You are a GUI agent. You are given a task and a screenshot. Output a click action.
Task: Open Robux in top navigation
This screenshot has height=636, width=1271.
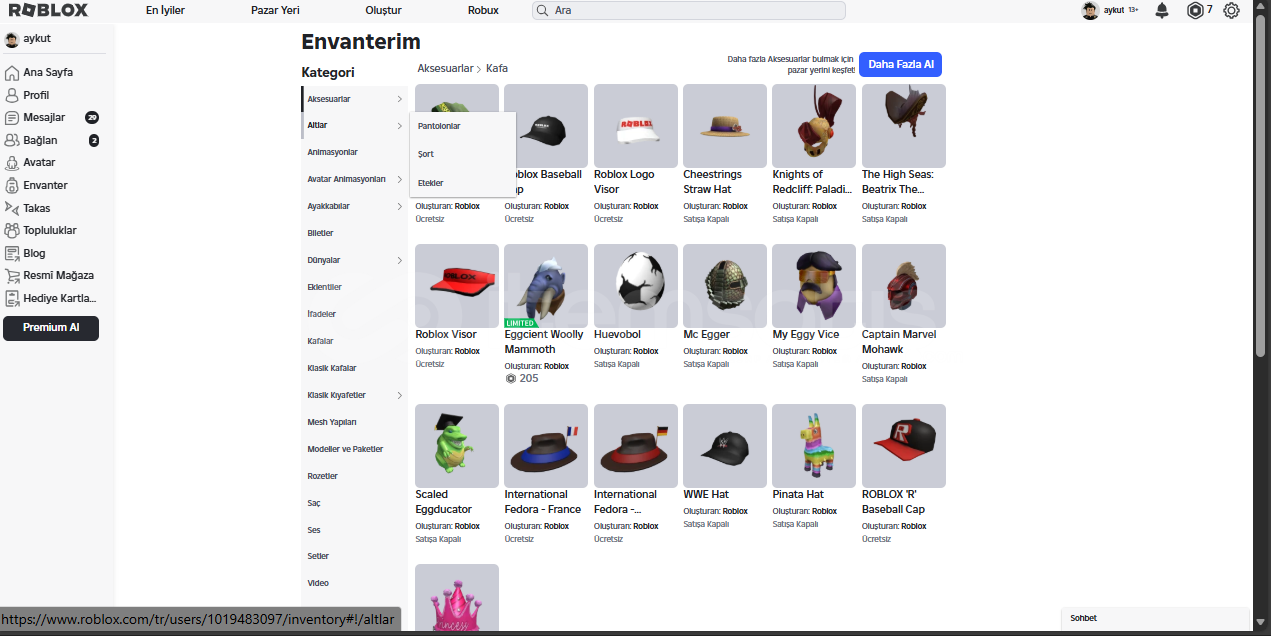pyautogui.click(x=483, y=10)
